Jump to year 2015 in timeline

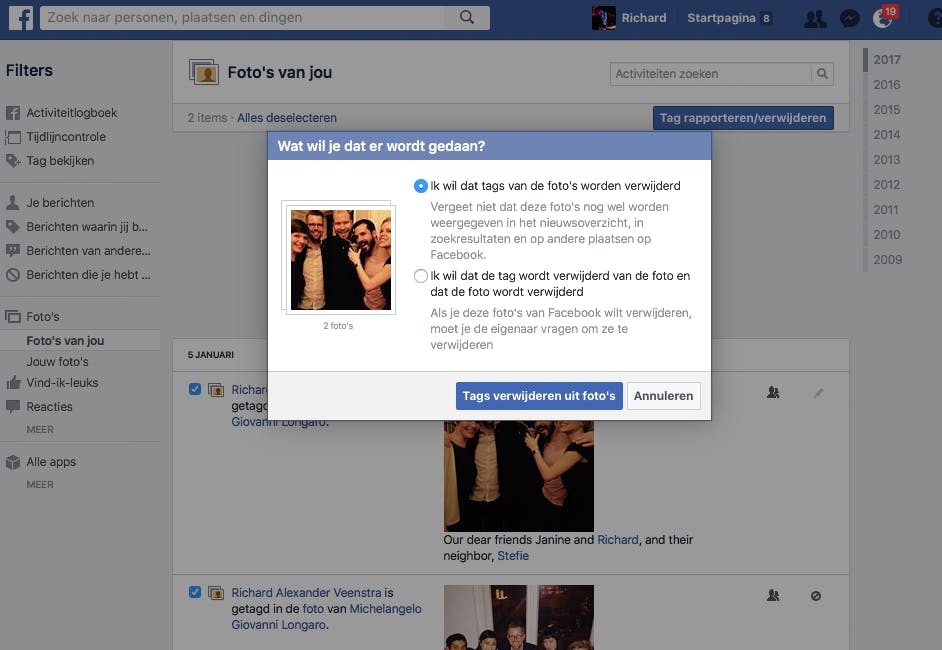pos(887,110)
